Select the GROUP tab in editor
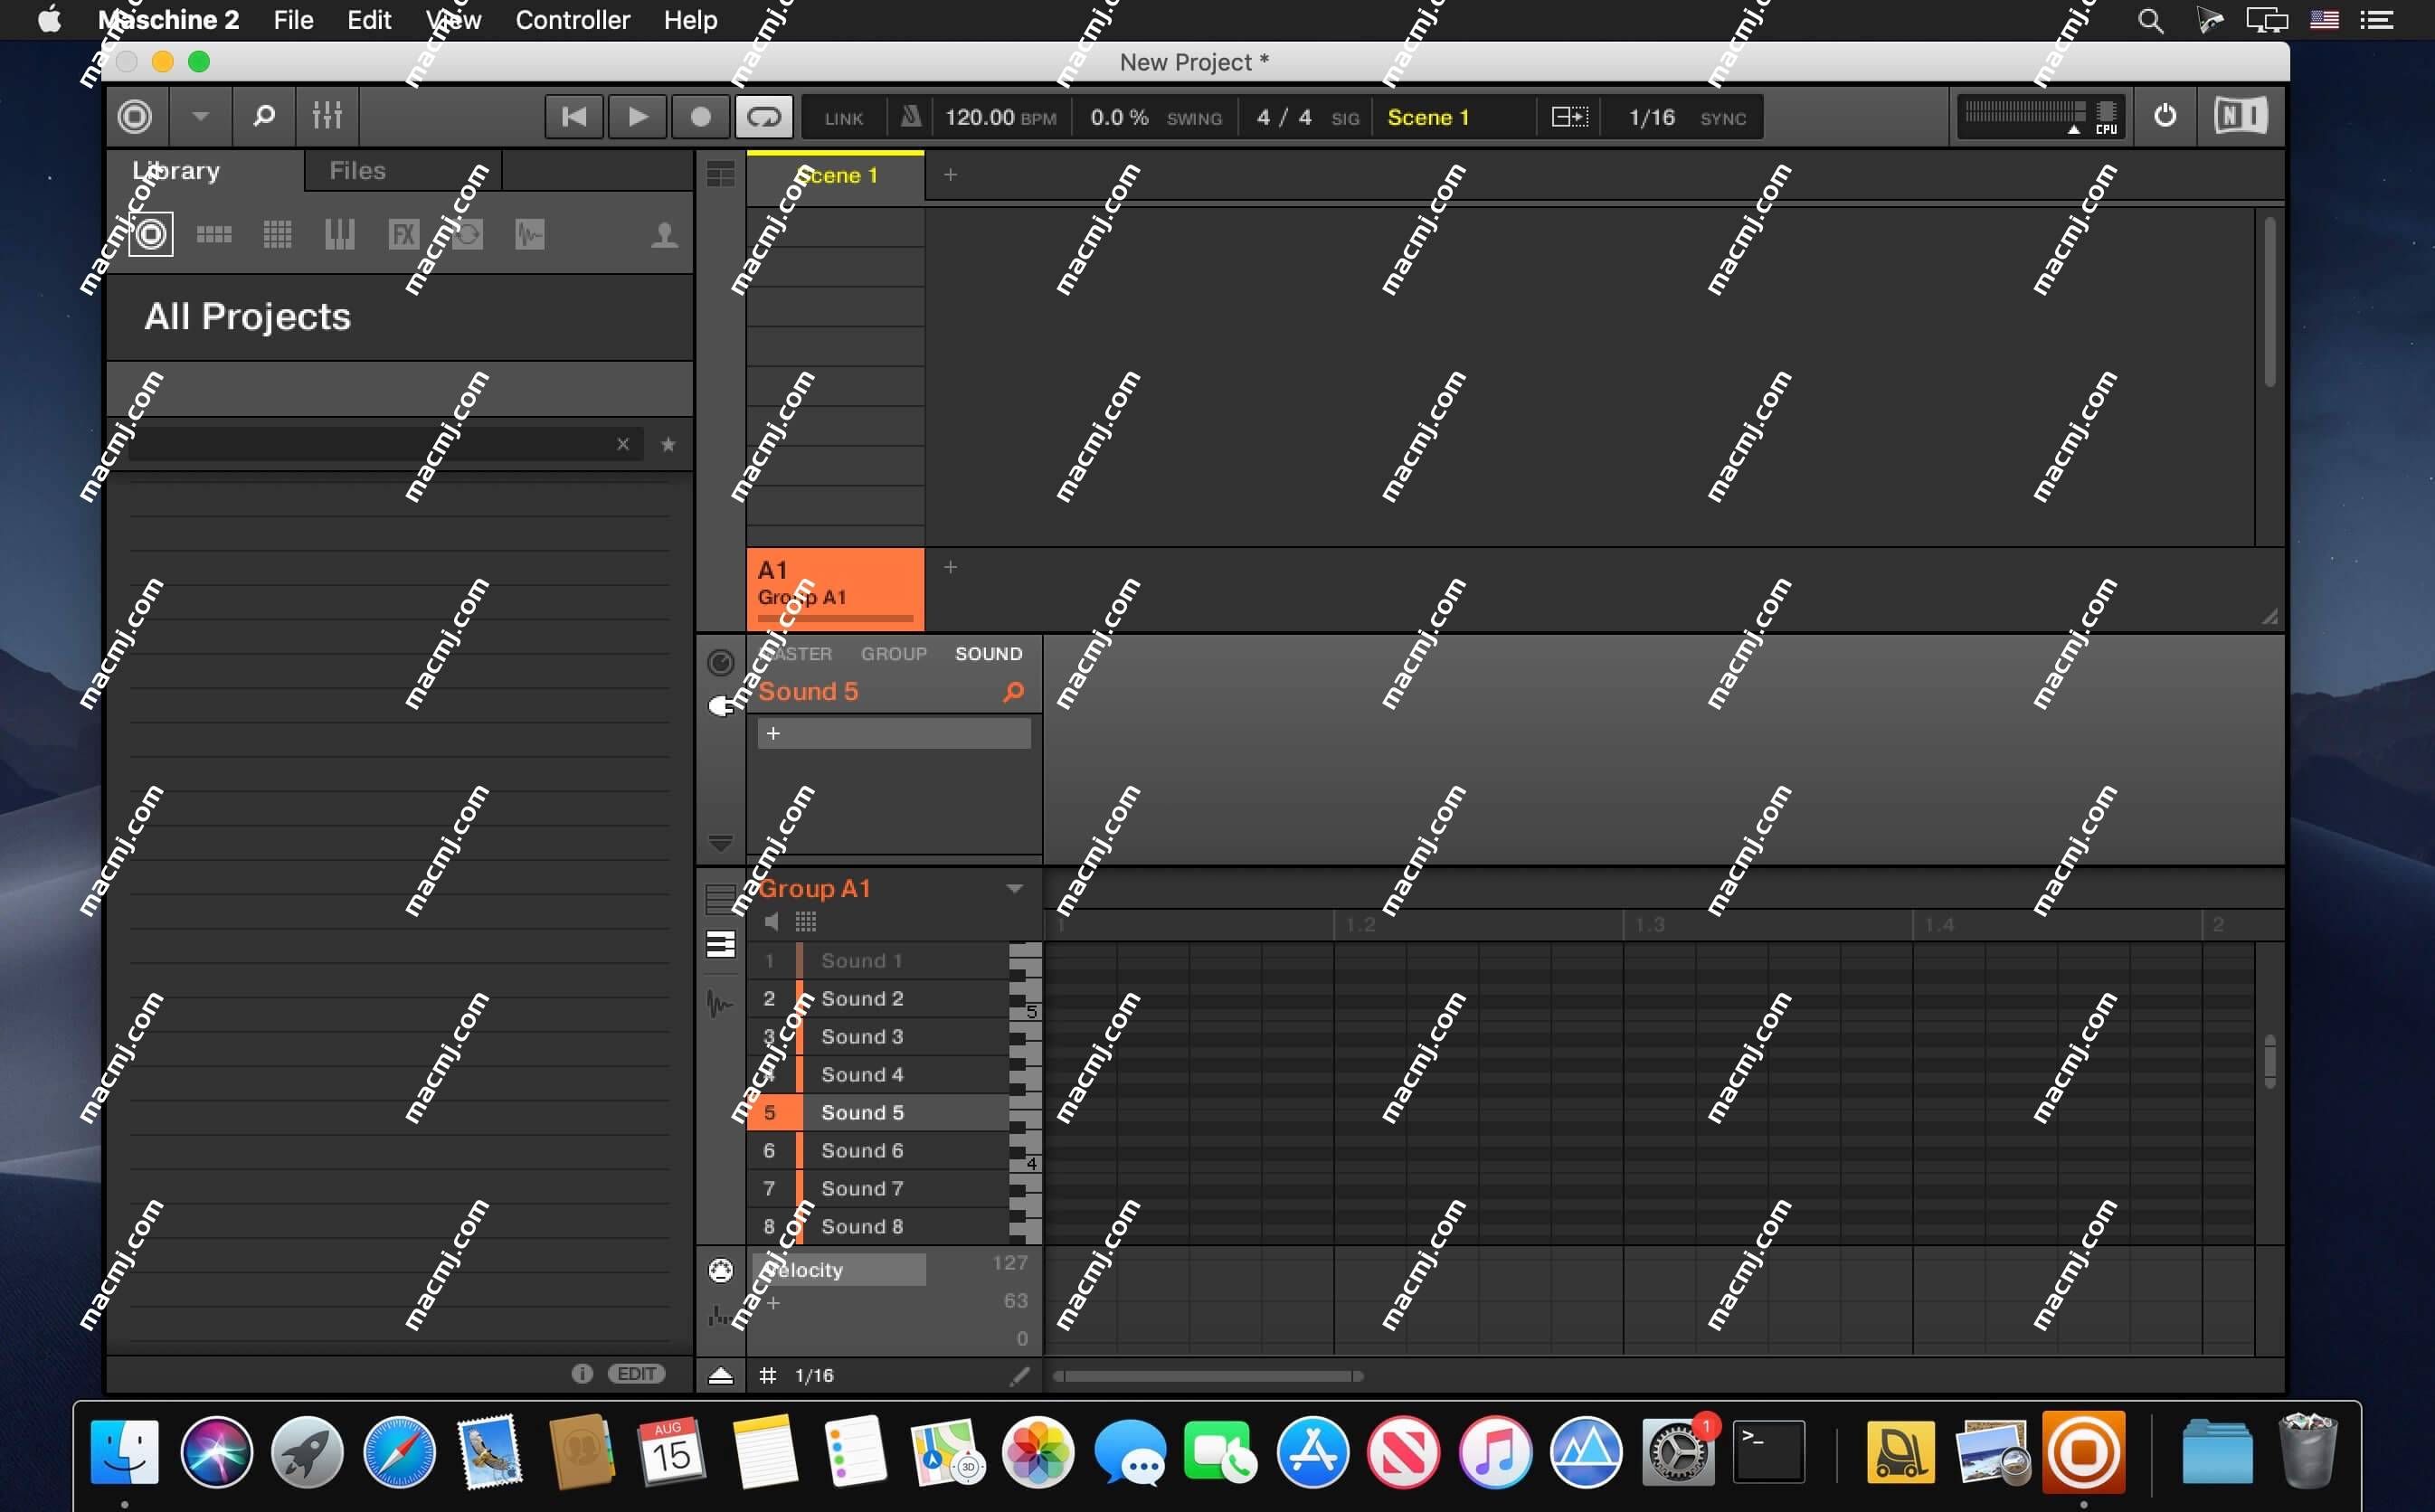Viewport: 2435px width, 1512px height. [x=892, y=653]
